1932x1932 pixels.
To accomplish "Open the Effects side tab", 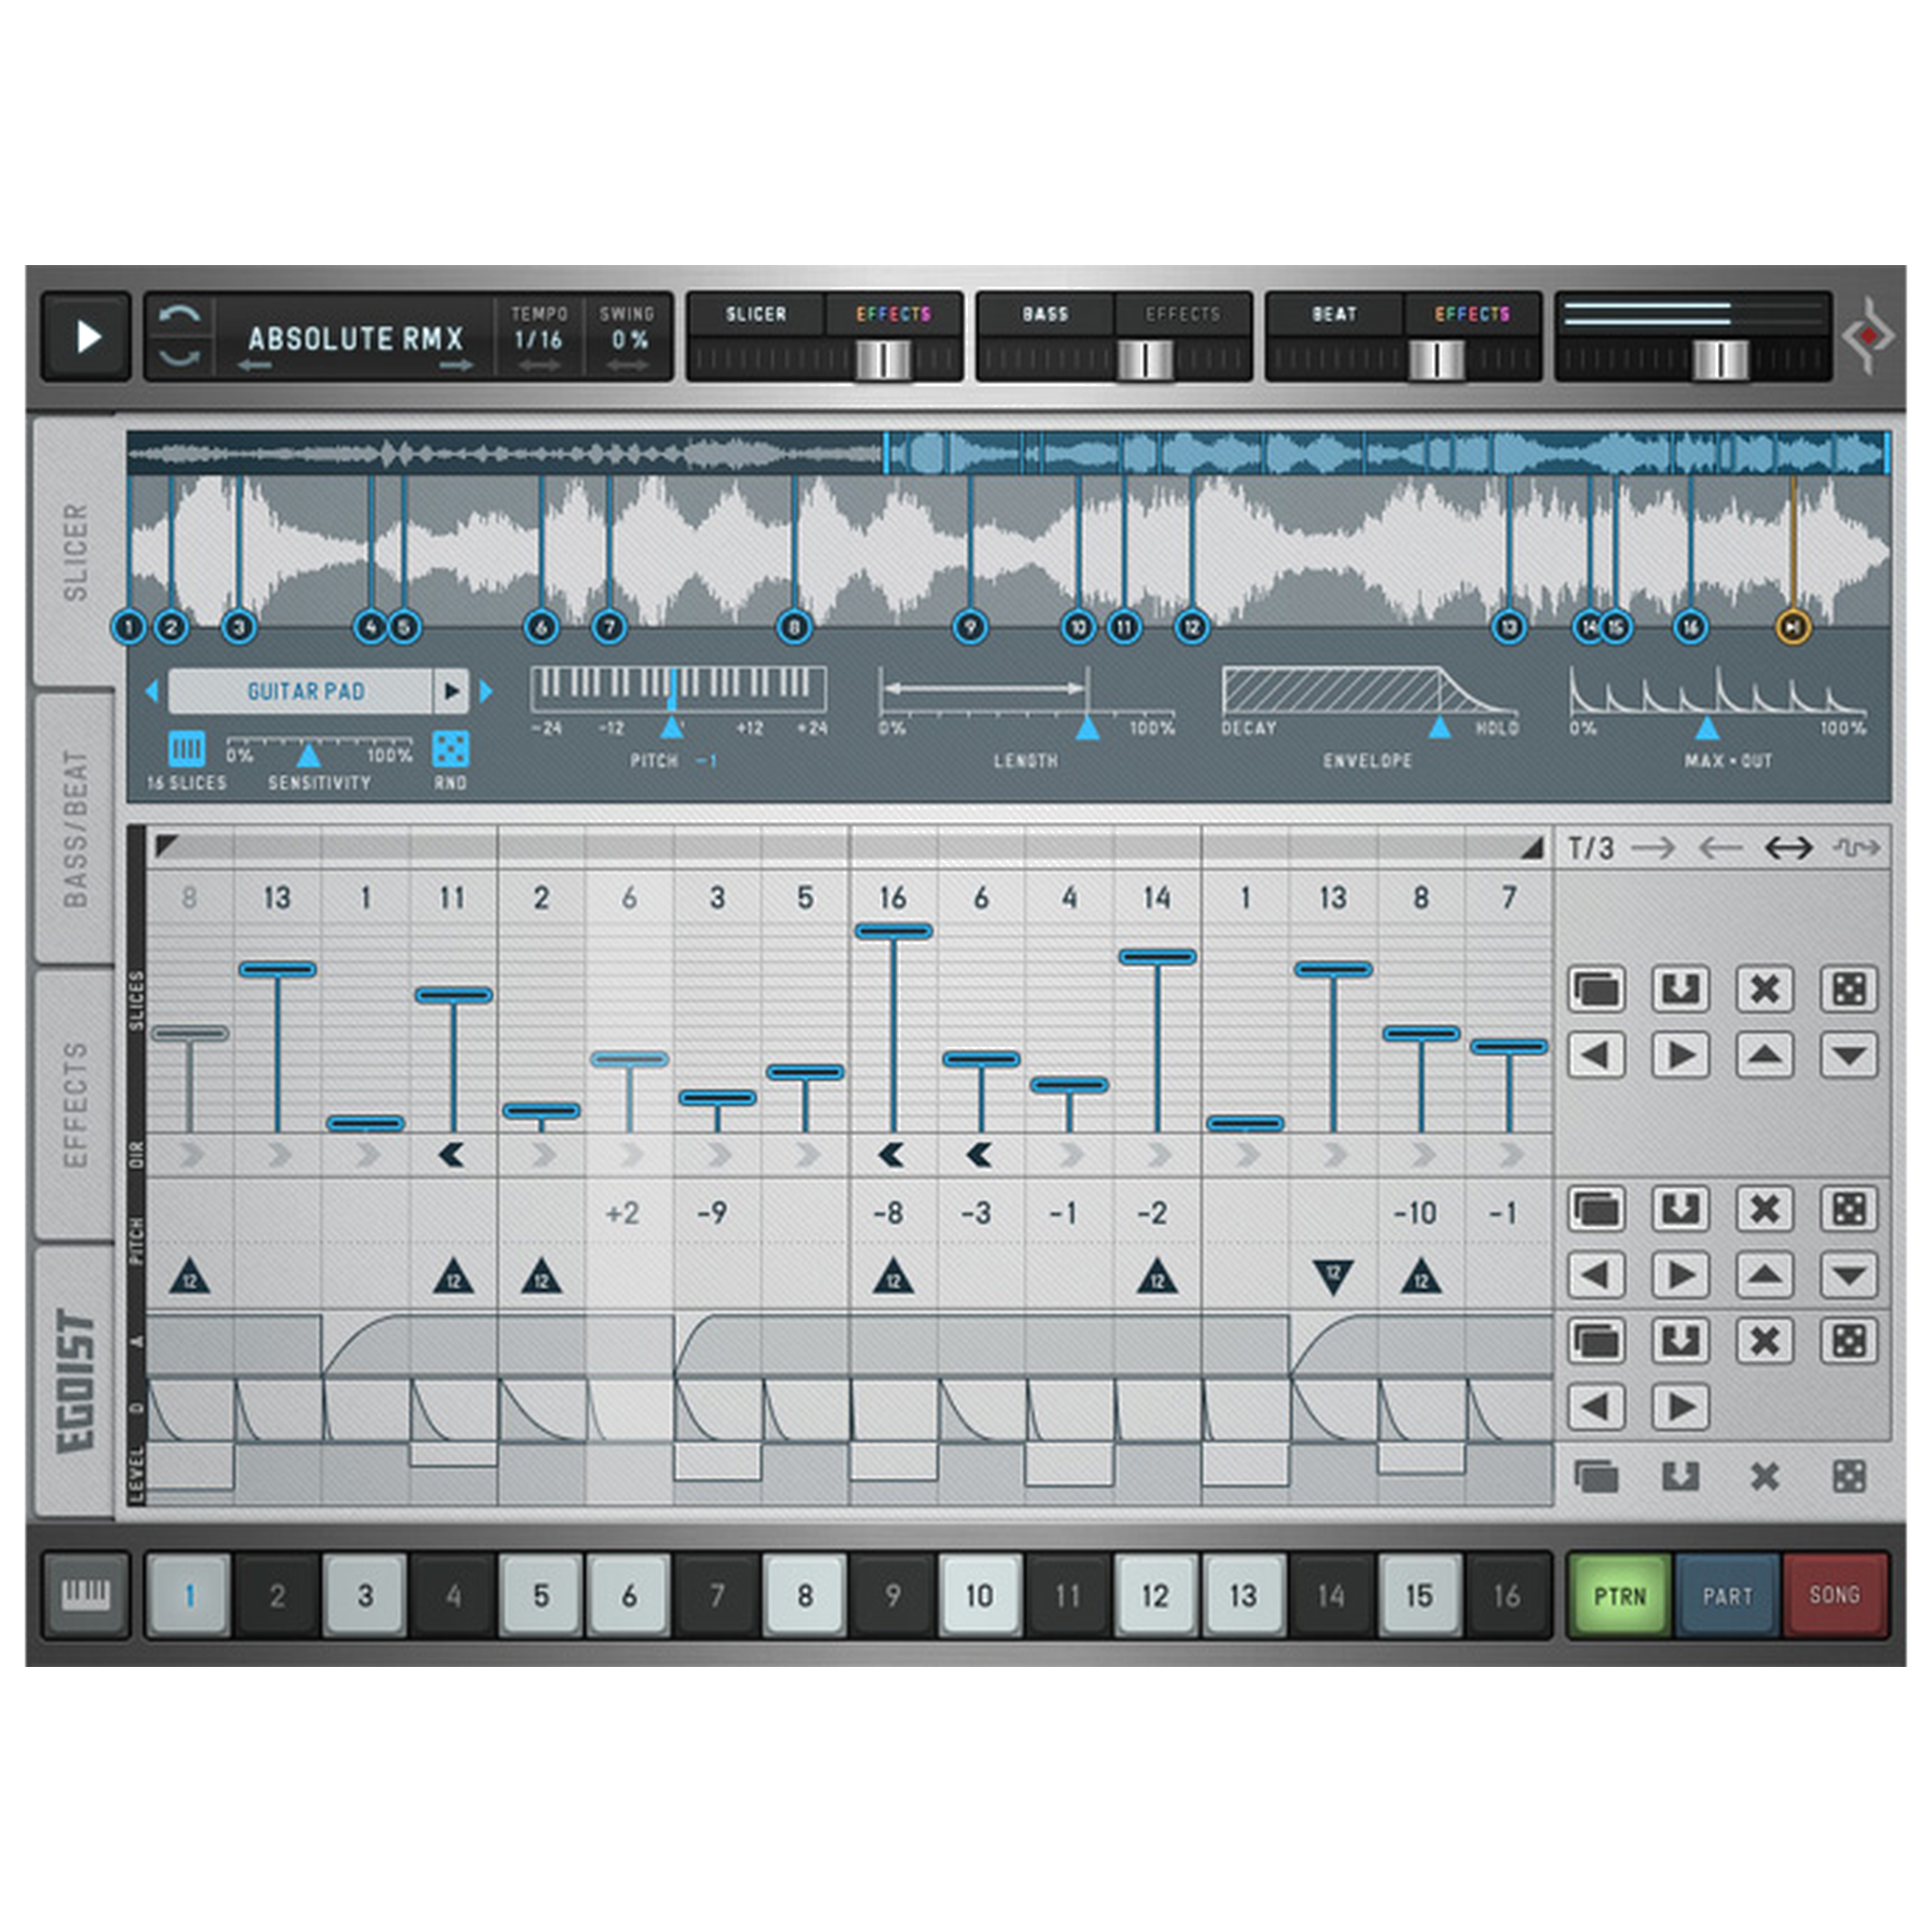I will tap(76, 1104).
